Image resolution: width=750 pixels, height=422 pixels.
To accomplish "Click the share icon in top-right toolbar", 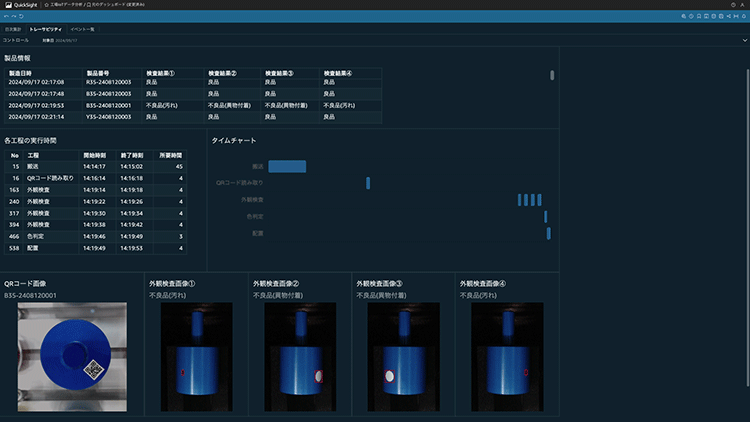I will point(726,17).
